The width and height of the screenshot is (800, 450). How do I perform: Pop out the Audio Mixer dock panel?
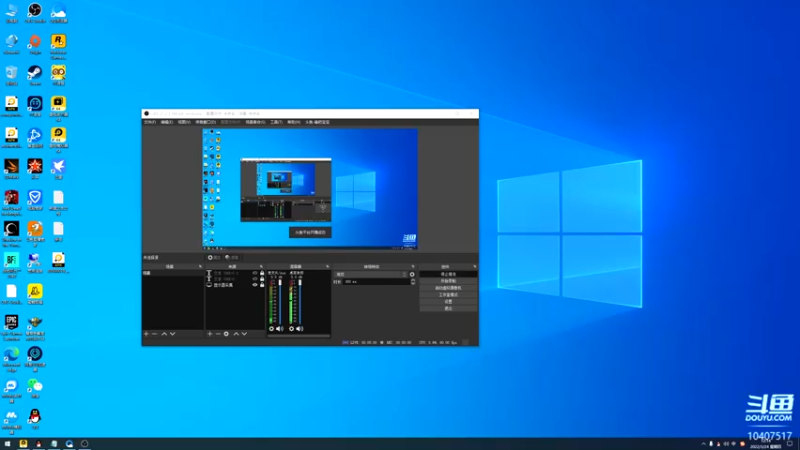click(x=327, y=266)
